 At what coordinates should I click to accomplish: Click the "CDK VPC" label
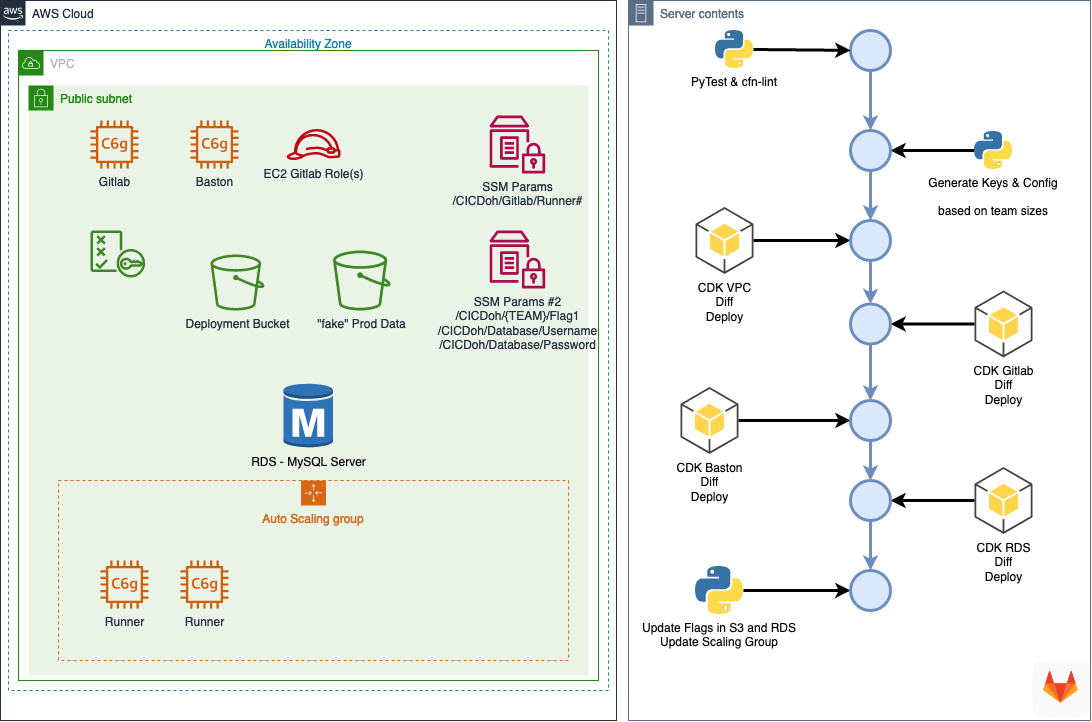point(724,288)
